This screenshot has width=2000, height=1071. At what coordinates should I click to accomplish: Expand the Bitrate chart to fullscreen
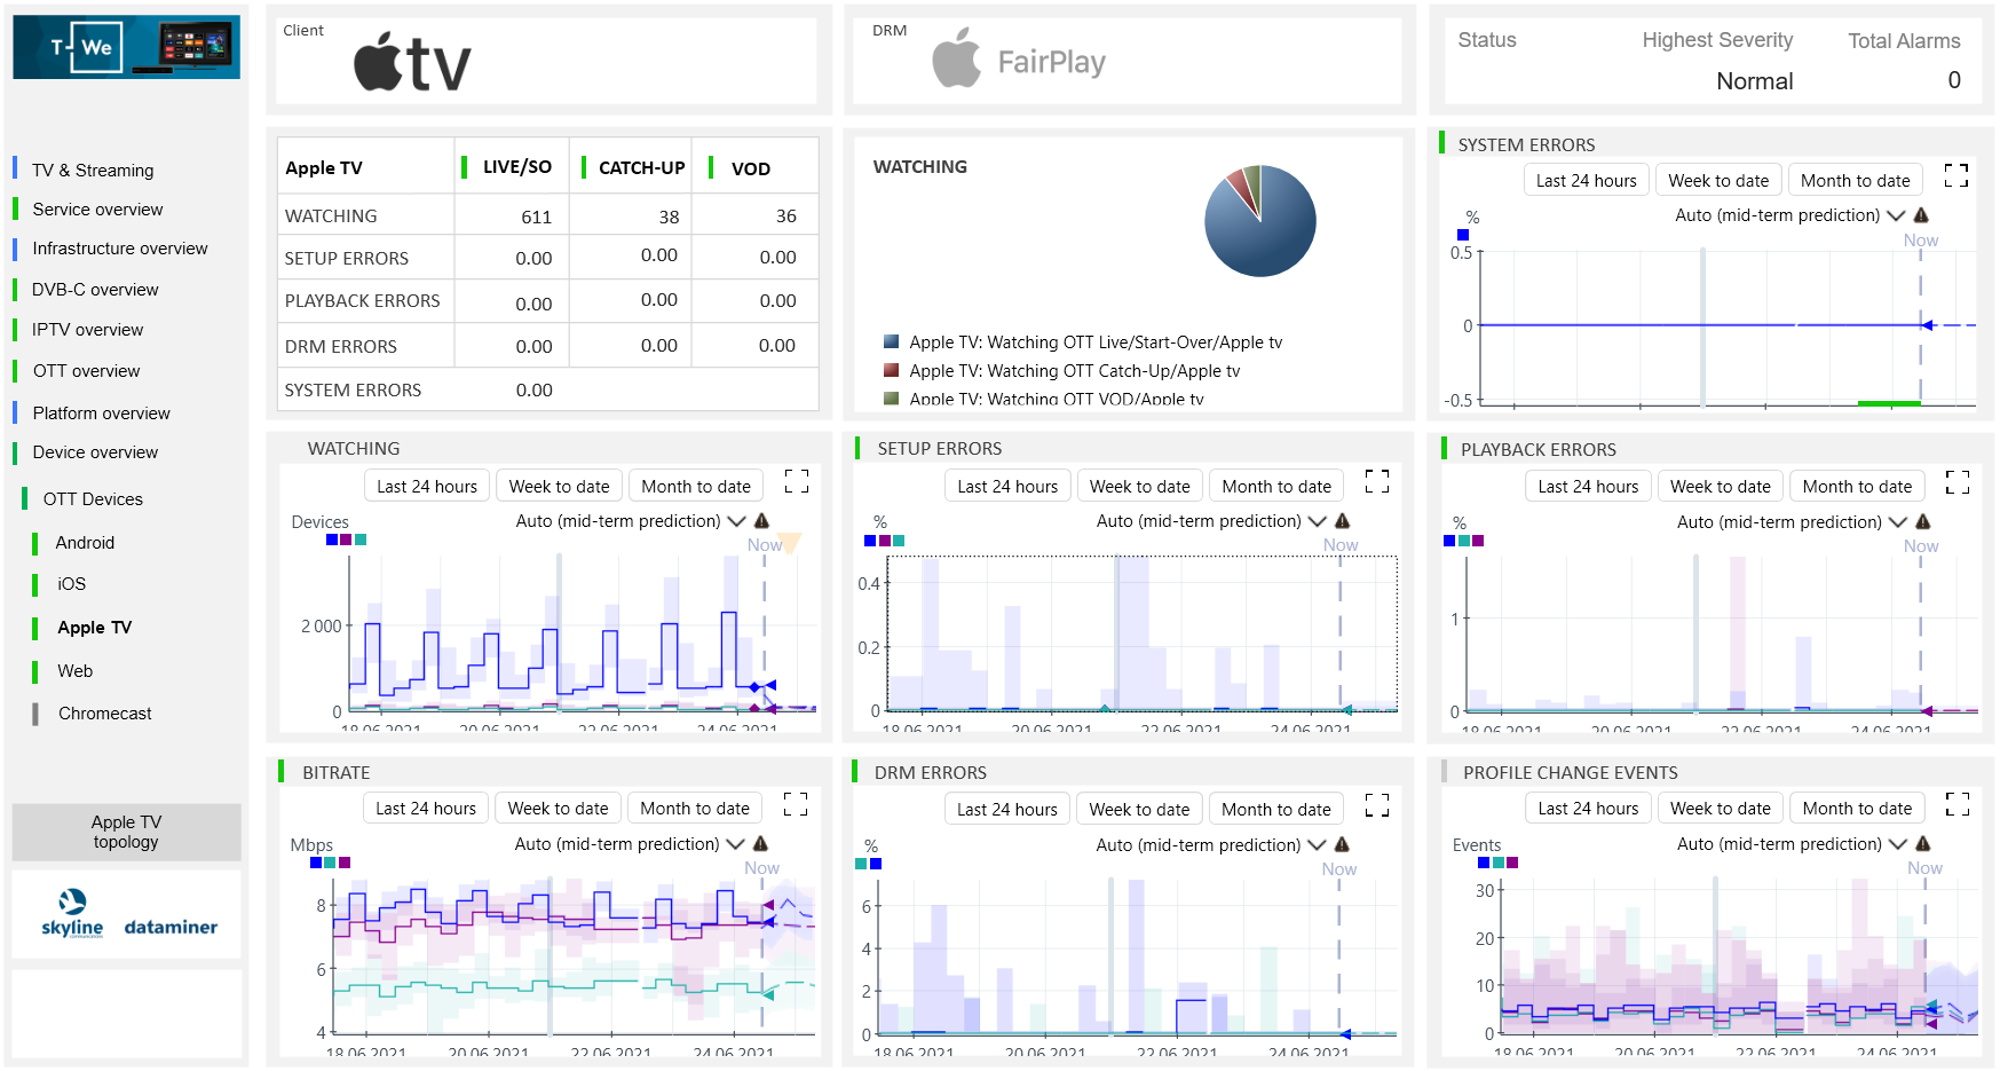coord(795,804)
